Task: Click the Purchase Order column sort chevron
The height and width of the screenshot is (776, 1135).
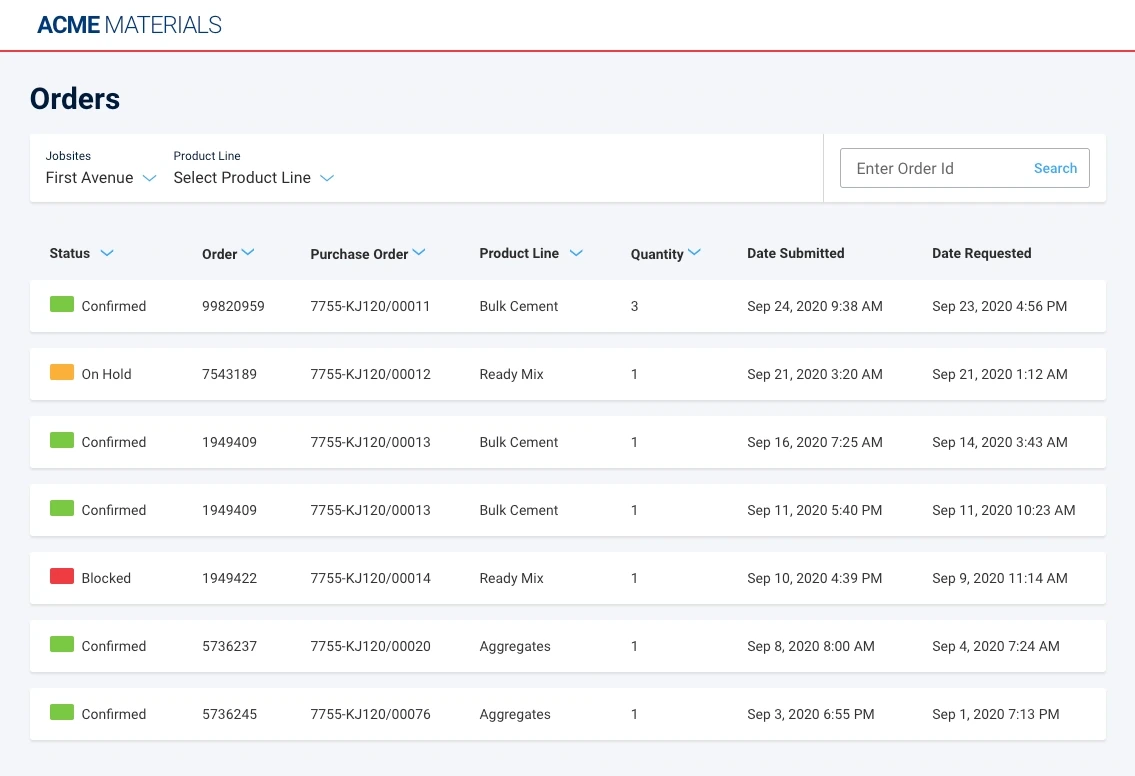Action: pyautogui.click(x=418, y=253)
